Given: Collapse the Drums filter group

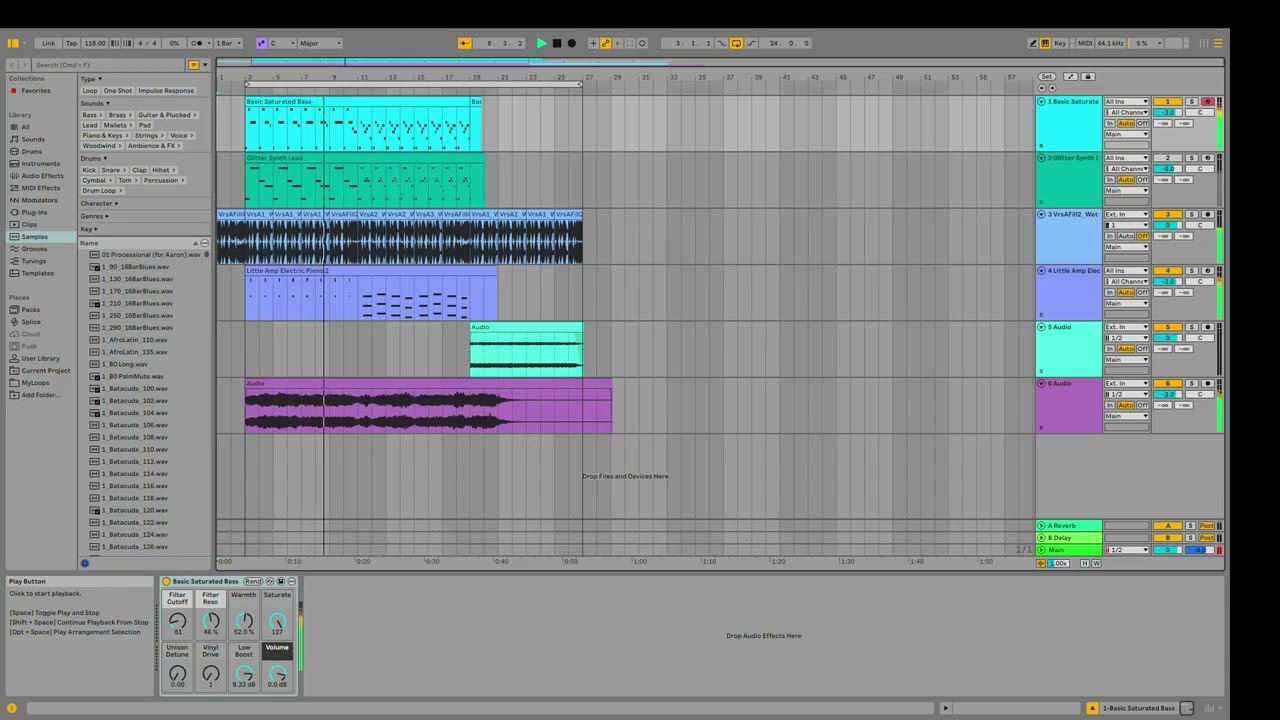Looking at the screenshot, I should click(94, 158).
